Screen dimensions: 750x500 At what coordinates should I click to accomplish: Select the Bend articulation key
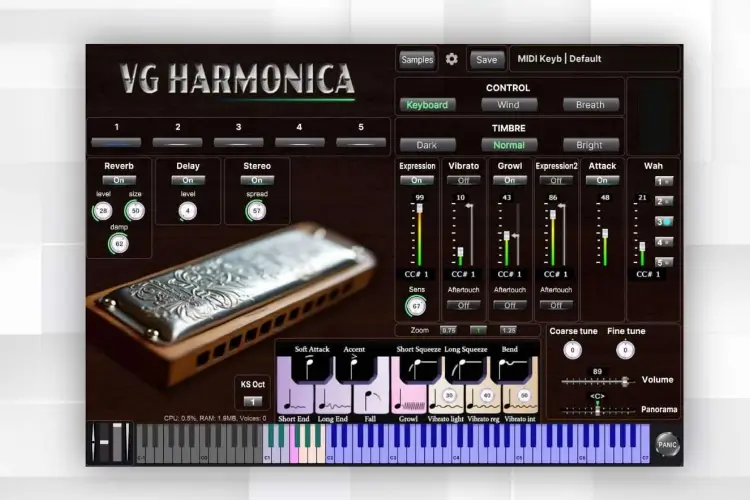coord(510,369)
